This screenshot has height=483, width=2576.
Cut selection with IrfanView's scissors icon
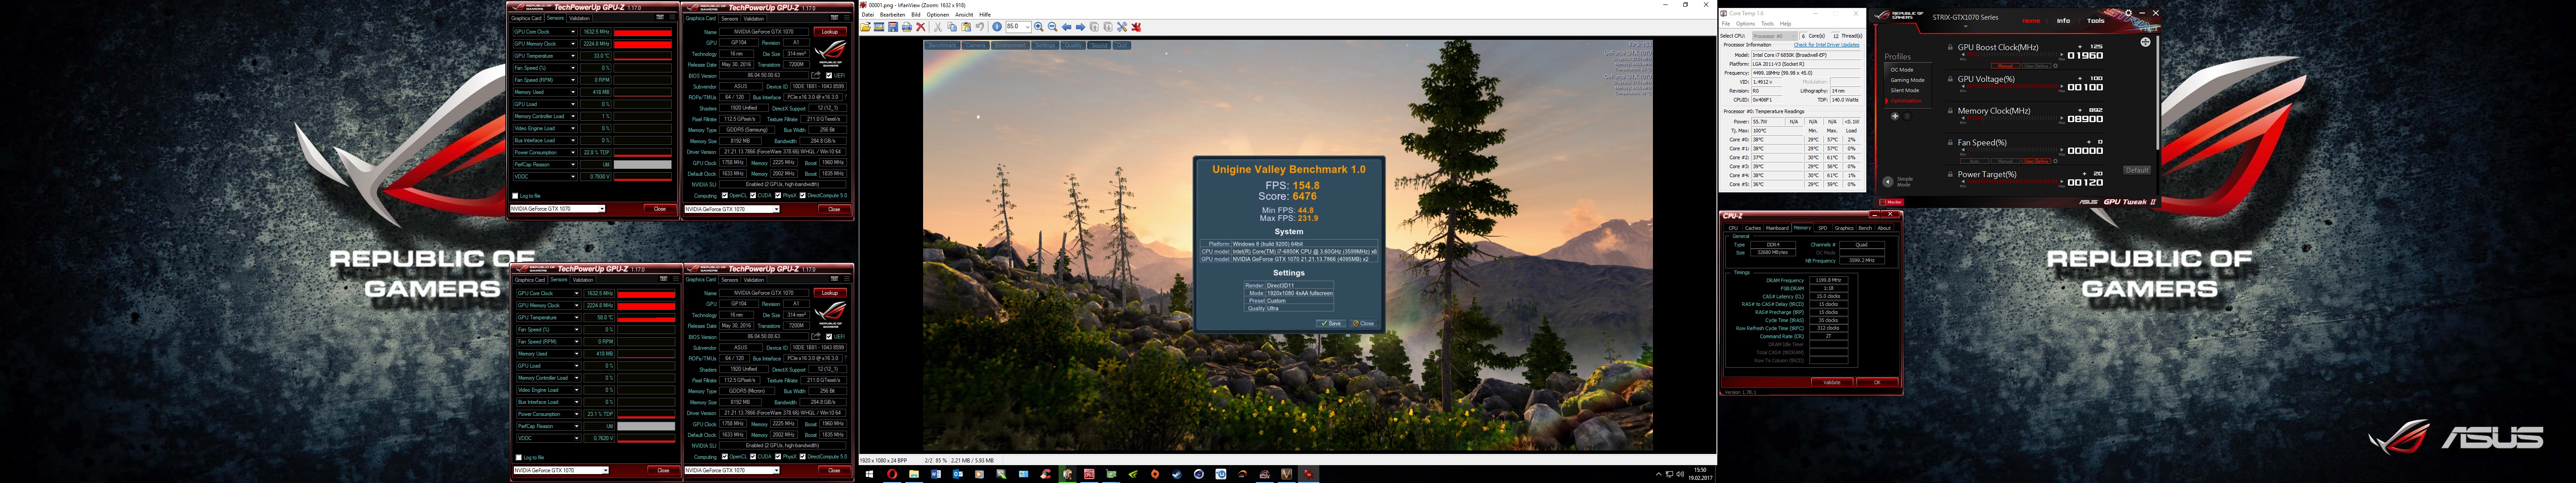click(x=938, y=27)
